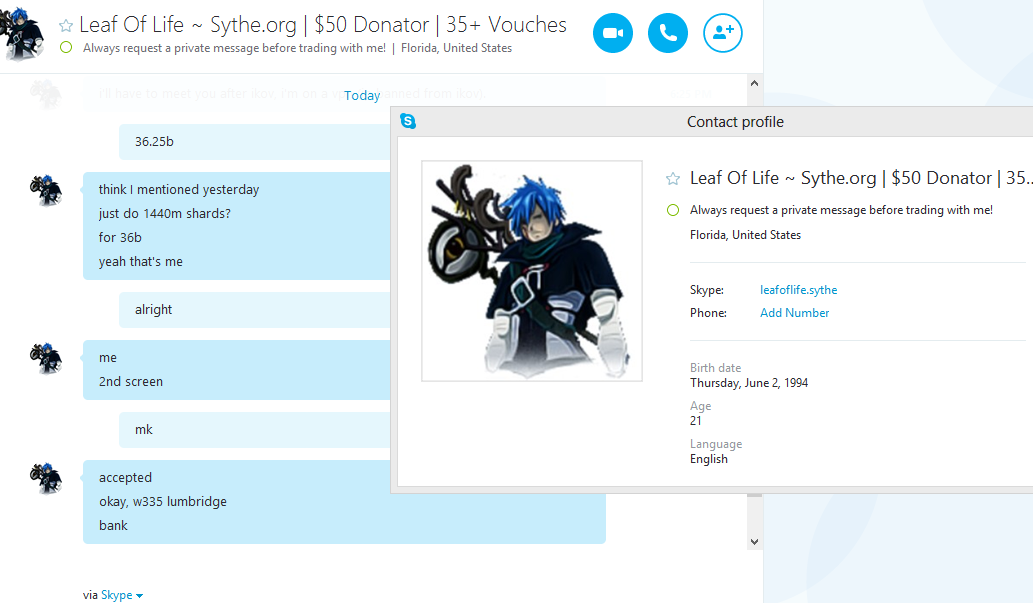
Task: Toggle favorite star in Contact profile
Action: [673, 179]
